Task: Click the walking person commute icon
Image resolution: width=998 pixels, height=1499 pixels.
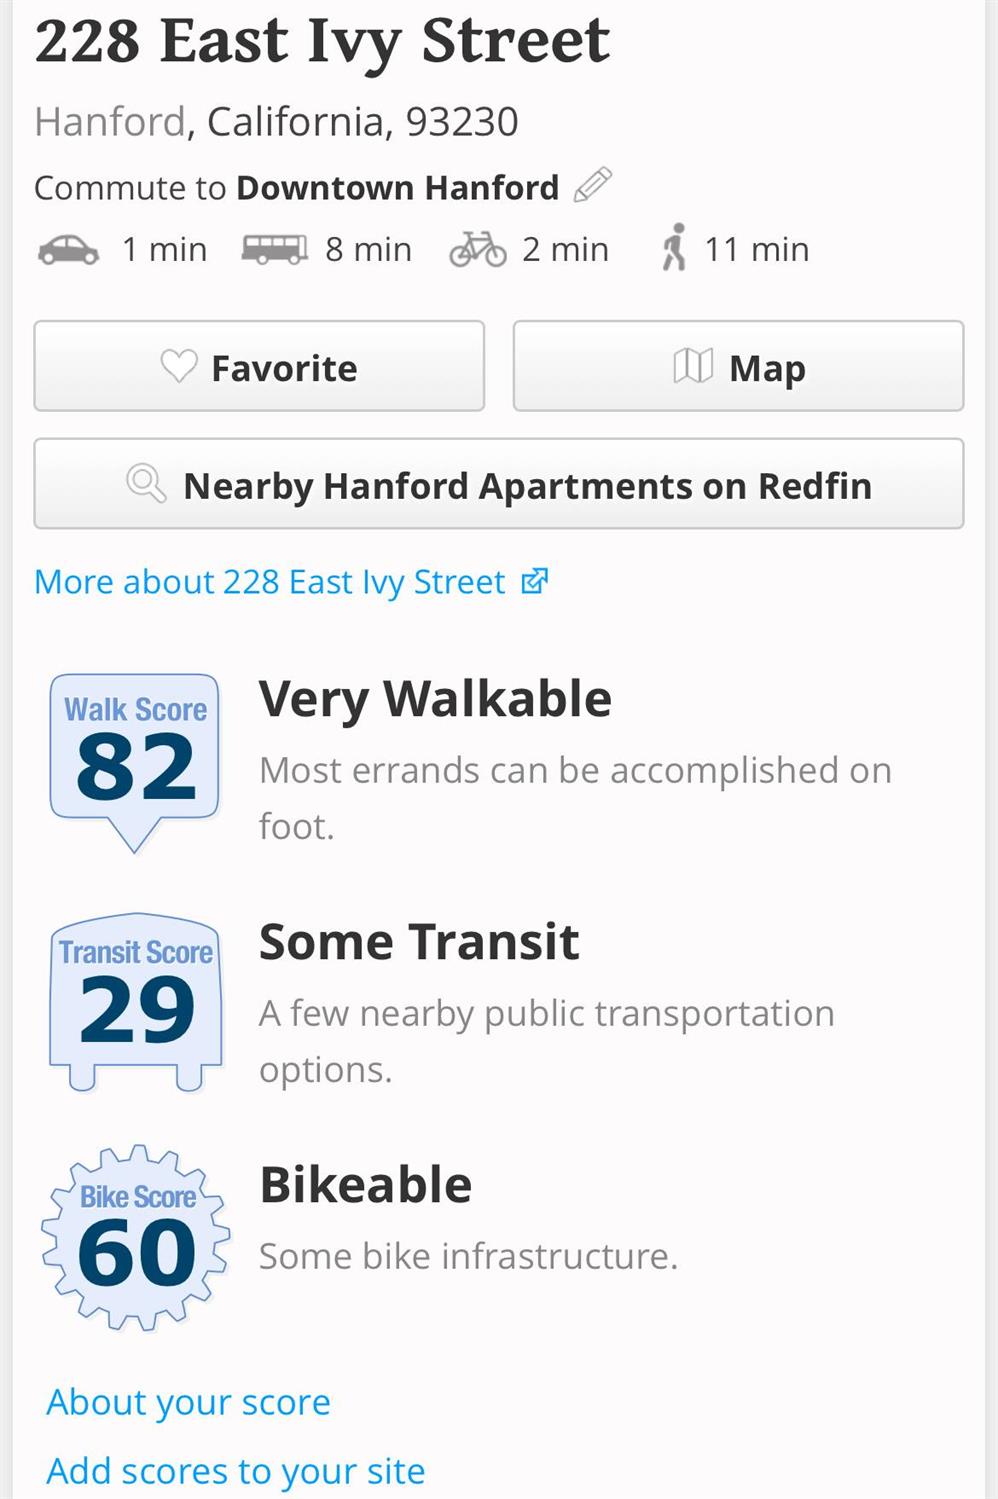Action: pyautogui.click(x=675, y=248)
